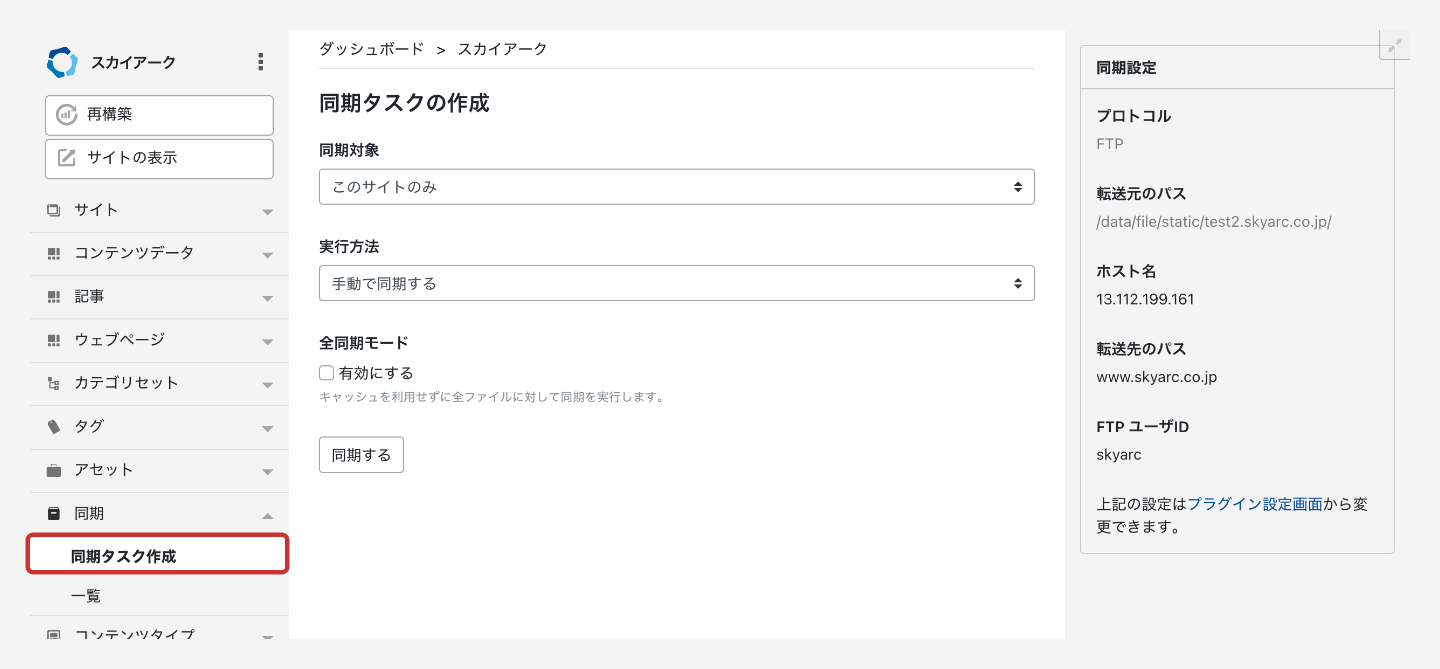This screenshot has height=669, width=1440.
Task: Click the 同期する button
Action: pyautogui.click(x=361, y=454)
